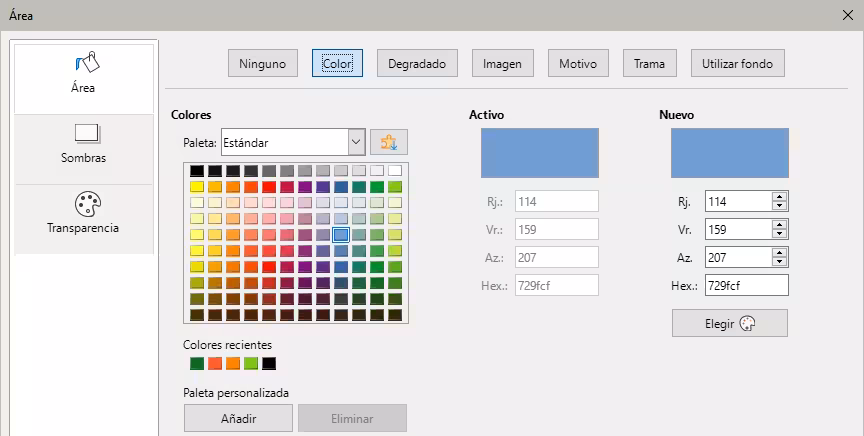Select the highlighted light blue palette swatch

[x=341, y=235]
